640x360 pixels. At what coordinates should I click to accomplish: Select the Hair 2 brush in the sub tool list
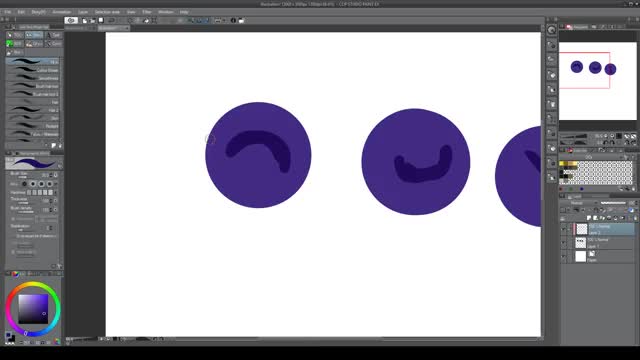pos(33,110)
